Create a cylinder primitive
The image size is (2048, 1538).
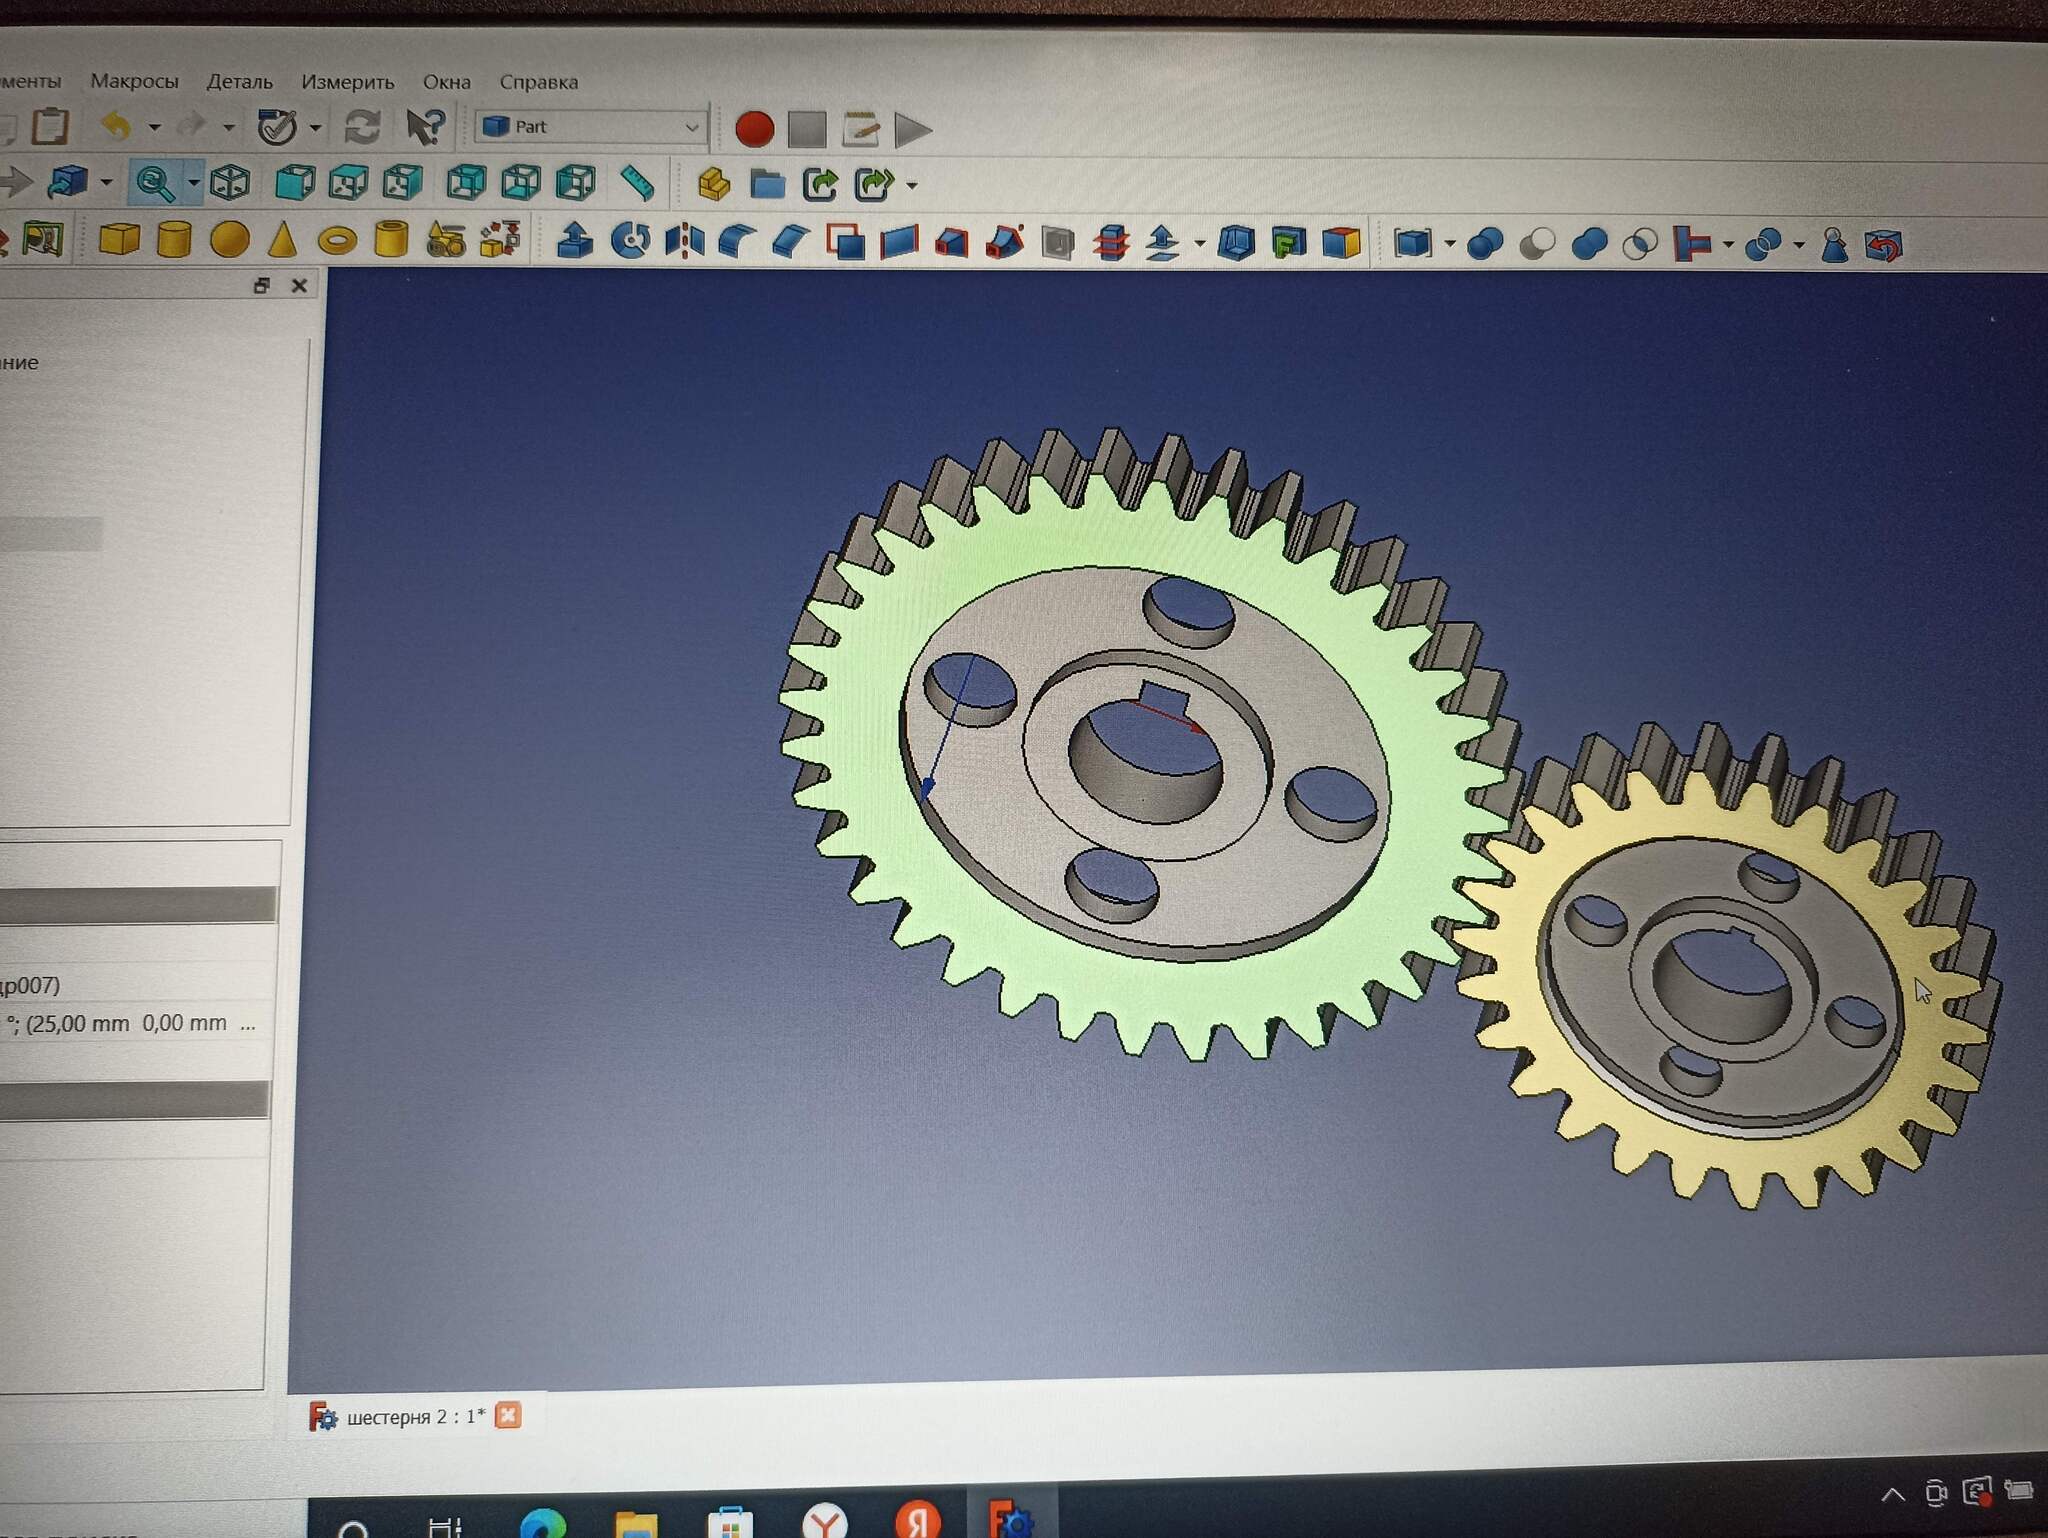tap(174, 240)
